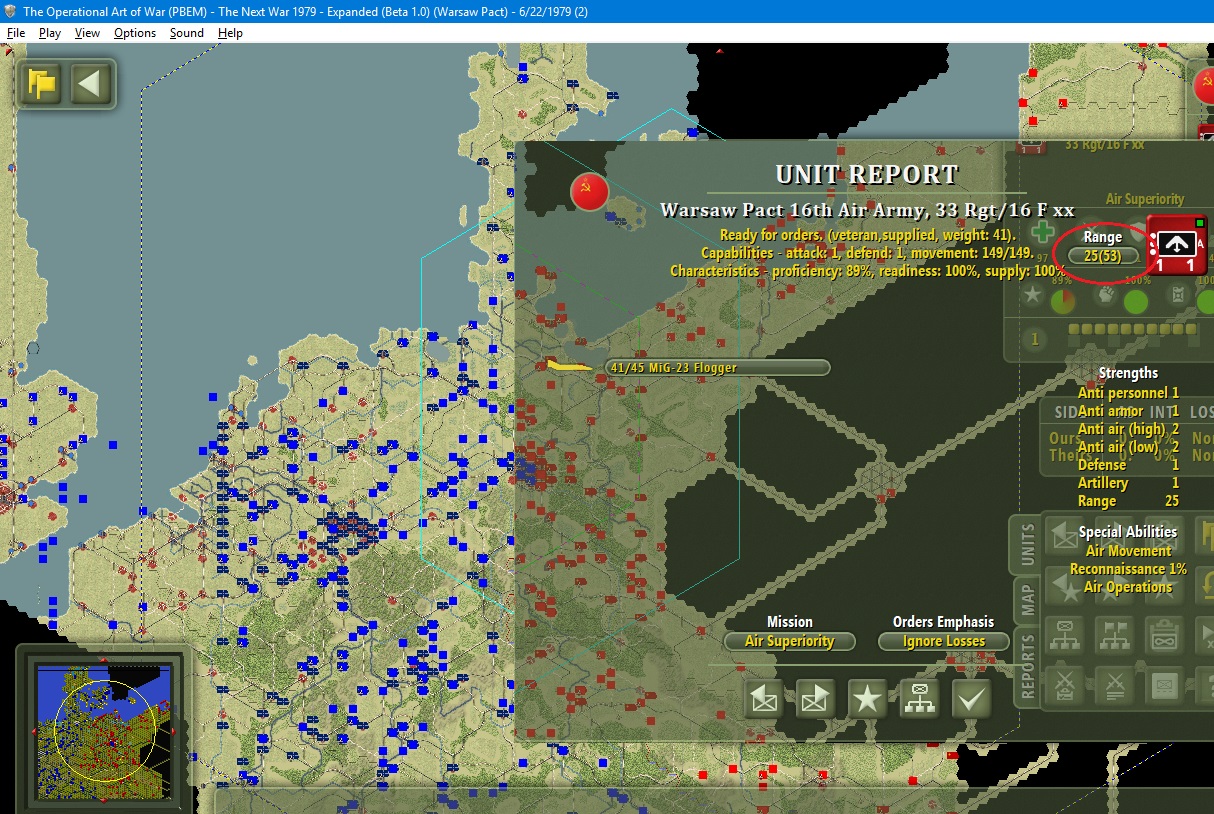1214x814 pixels.
Task: Click the Range 25(53) button
Action: 1103,256
